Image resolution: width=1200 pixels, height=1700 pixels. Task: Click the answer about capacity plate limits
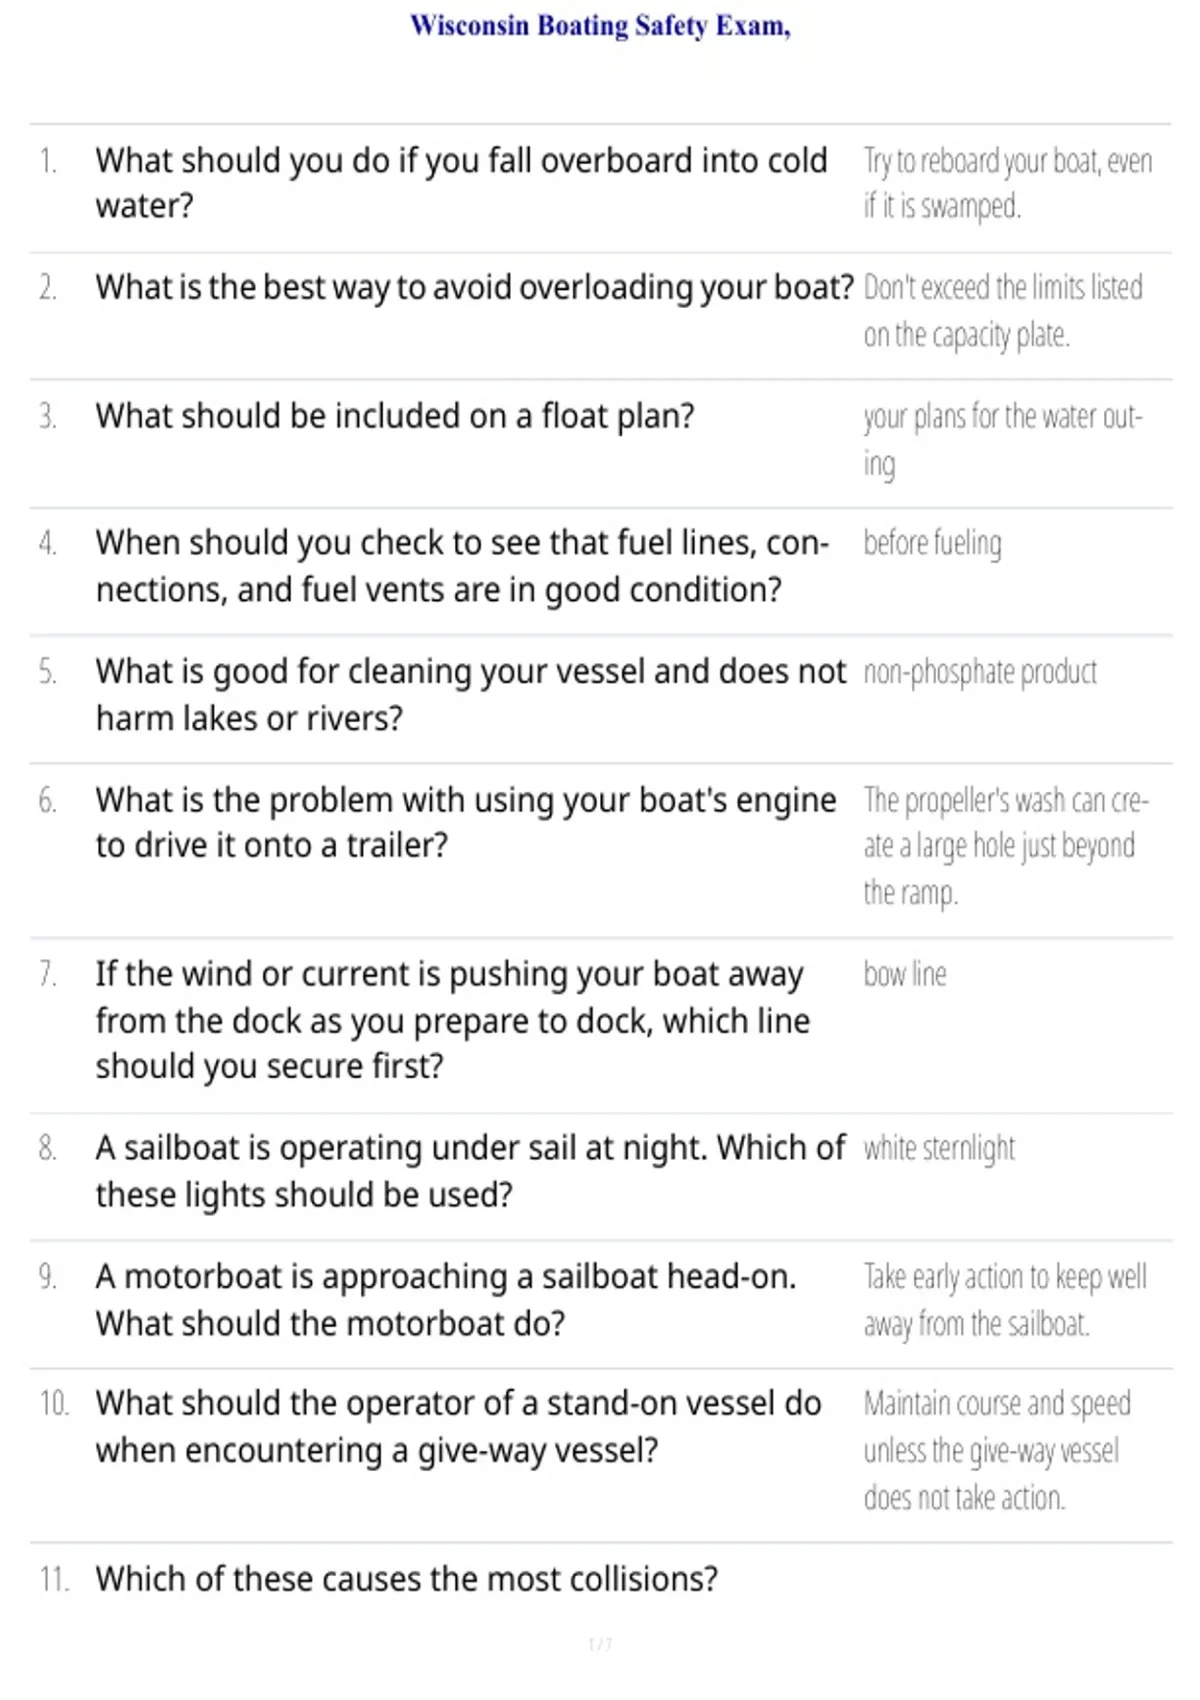(x=1003, y=311)
